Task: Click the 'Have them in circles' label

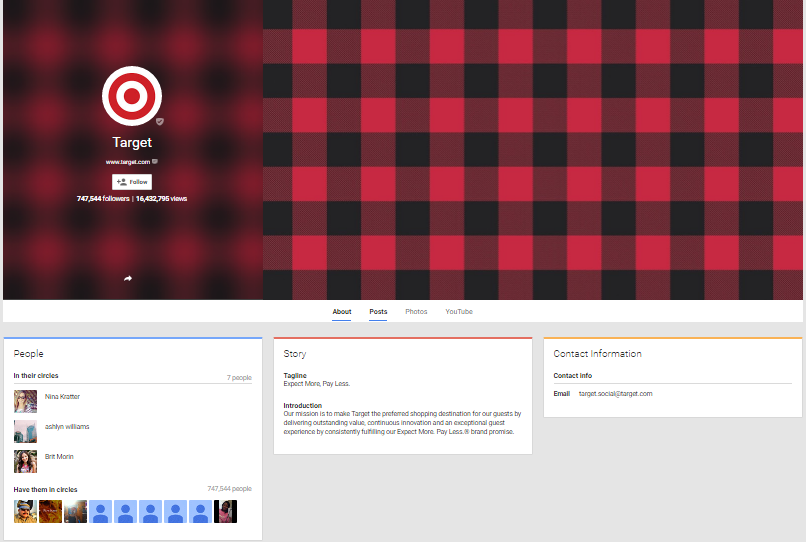Action: click(x=45, y=490)
